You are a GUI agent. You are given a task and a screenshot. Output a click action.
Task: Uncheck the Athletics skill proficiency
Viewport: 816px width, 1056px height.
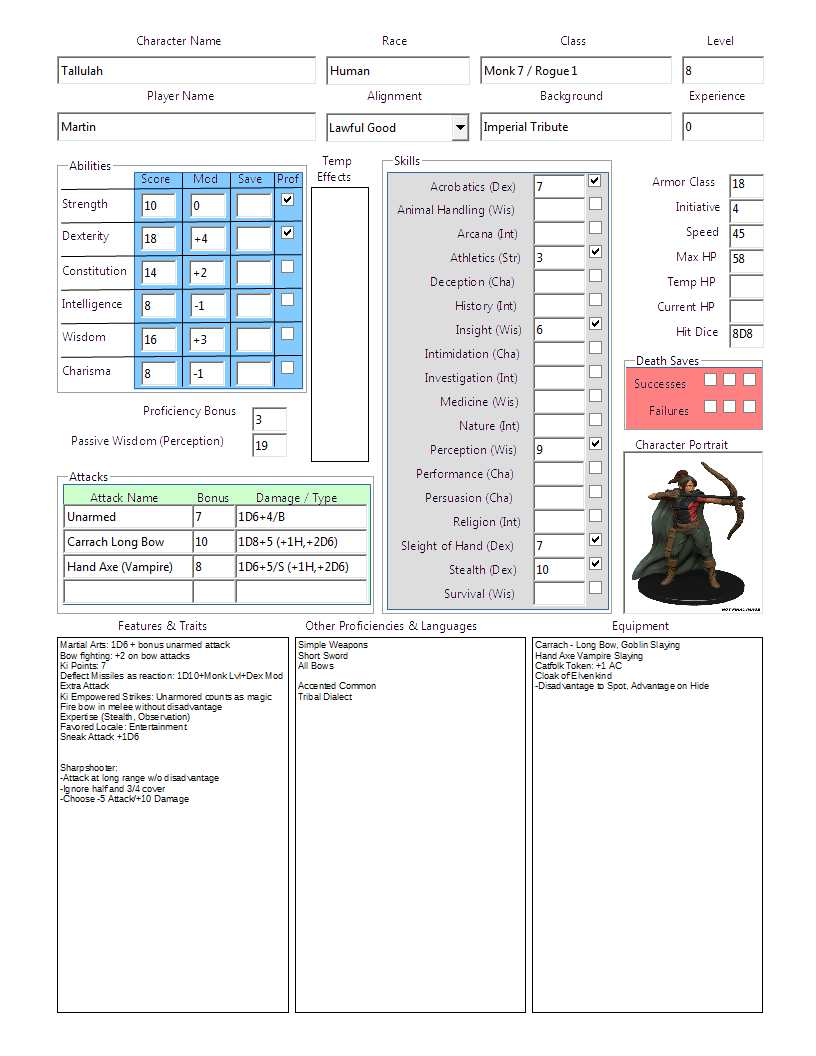point(595,251)
